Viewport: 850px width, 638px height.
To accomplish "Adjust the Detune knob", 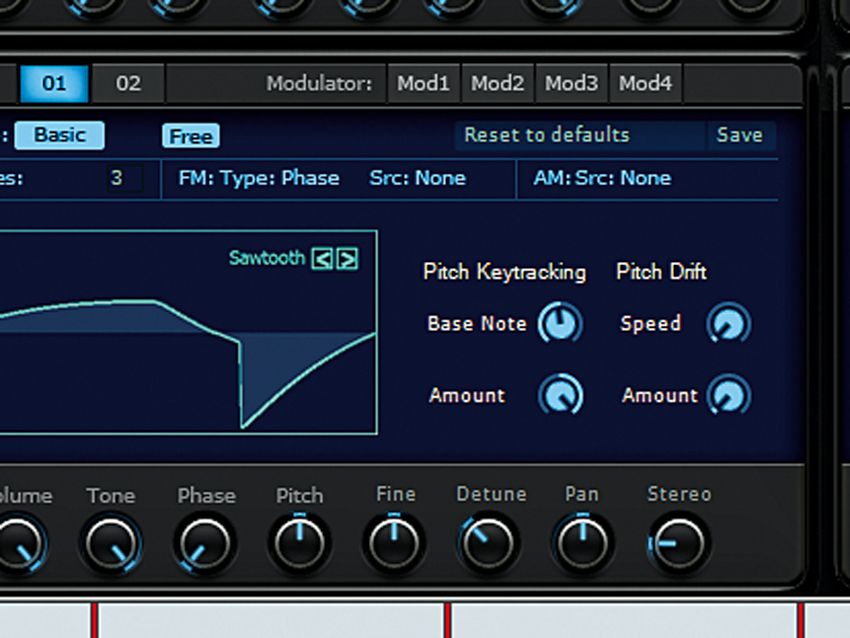I will 488,543.
